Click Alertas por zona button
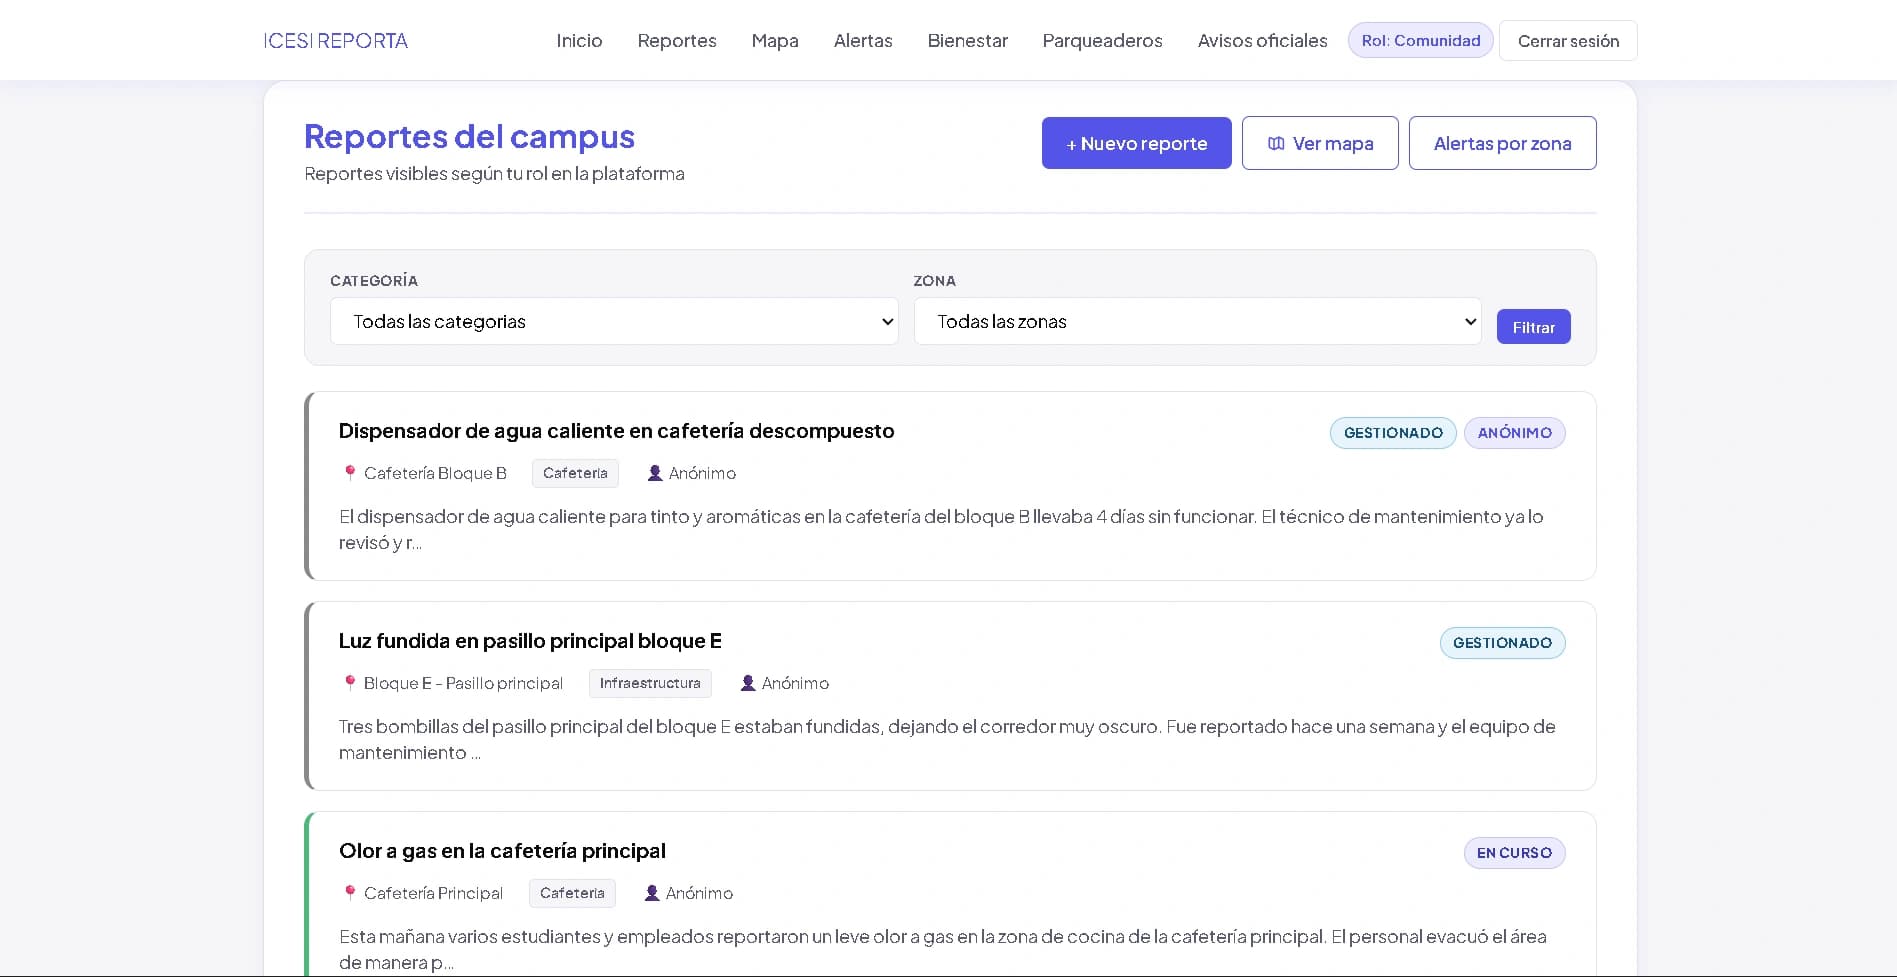Image resolution: width=1897 pixels, height=977 pixels. 1502,143
